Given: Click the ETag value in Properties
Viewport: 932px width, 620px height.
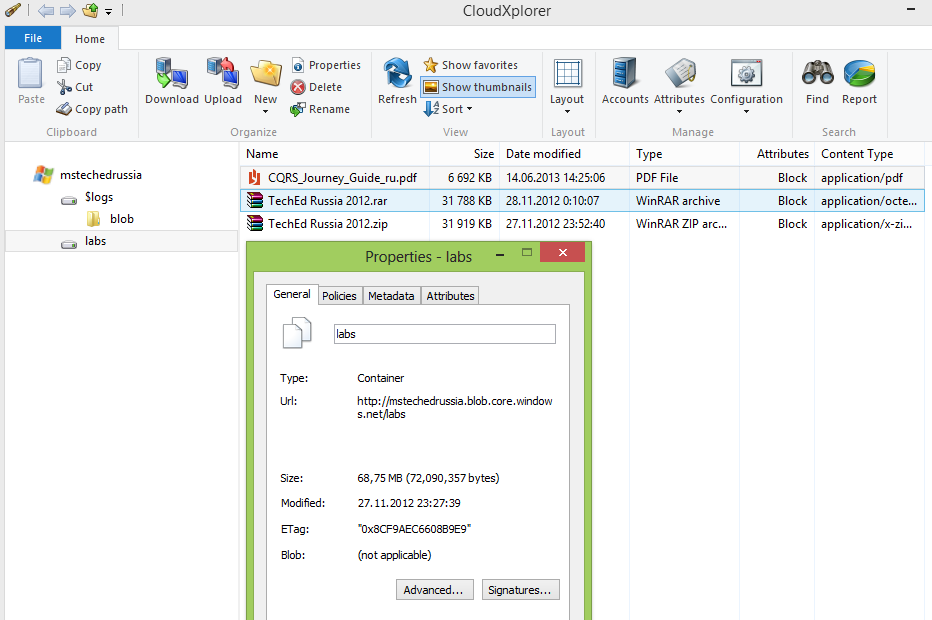Looking at the screenshot, I should point(414,529).
